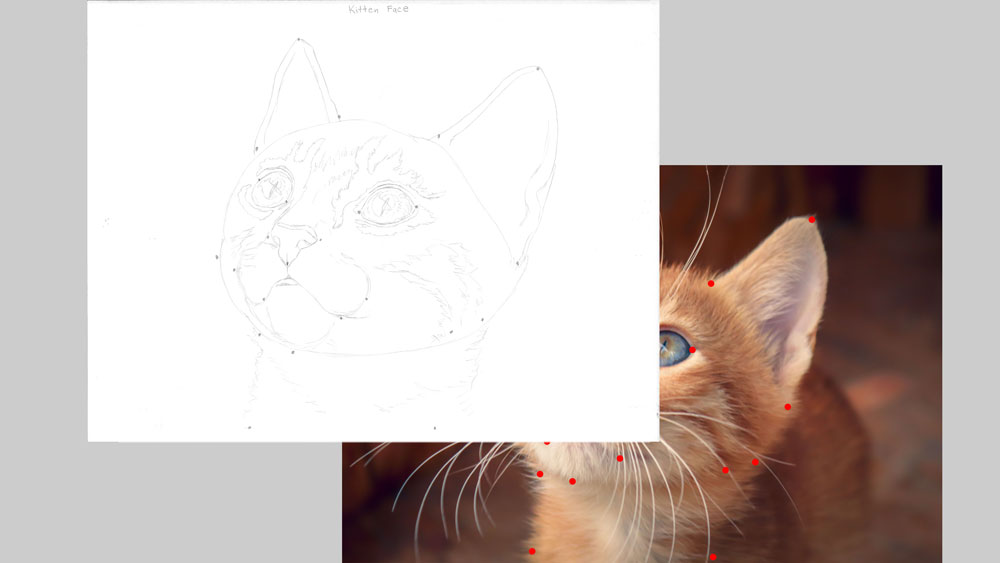
Task: Select the orange kitten reference photo
Action: (x=800, y=364)
